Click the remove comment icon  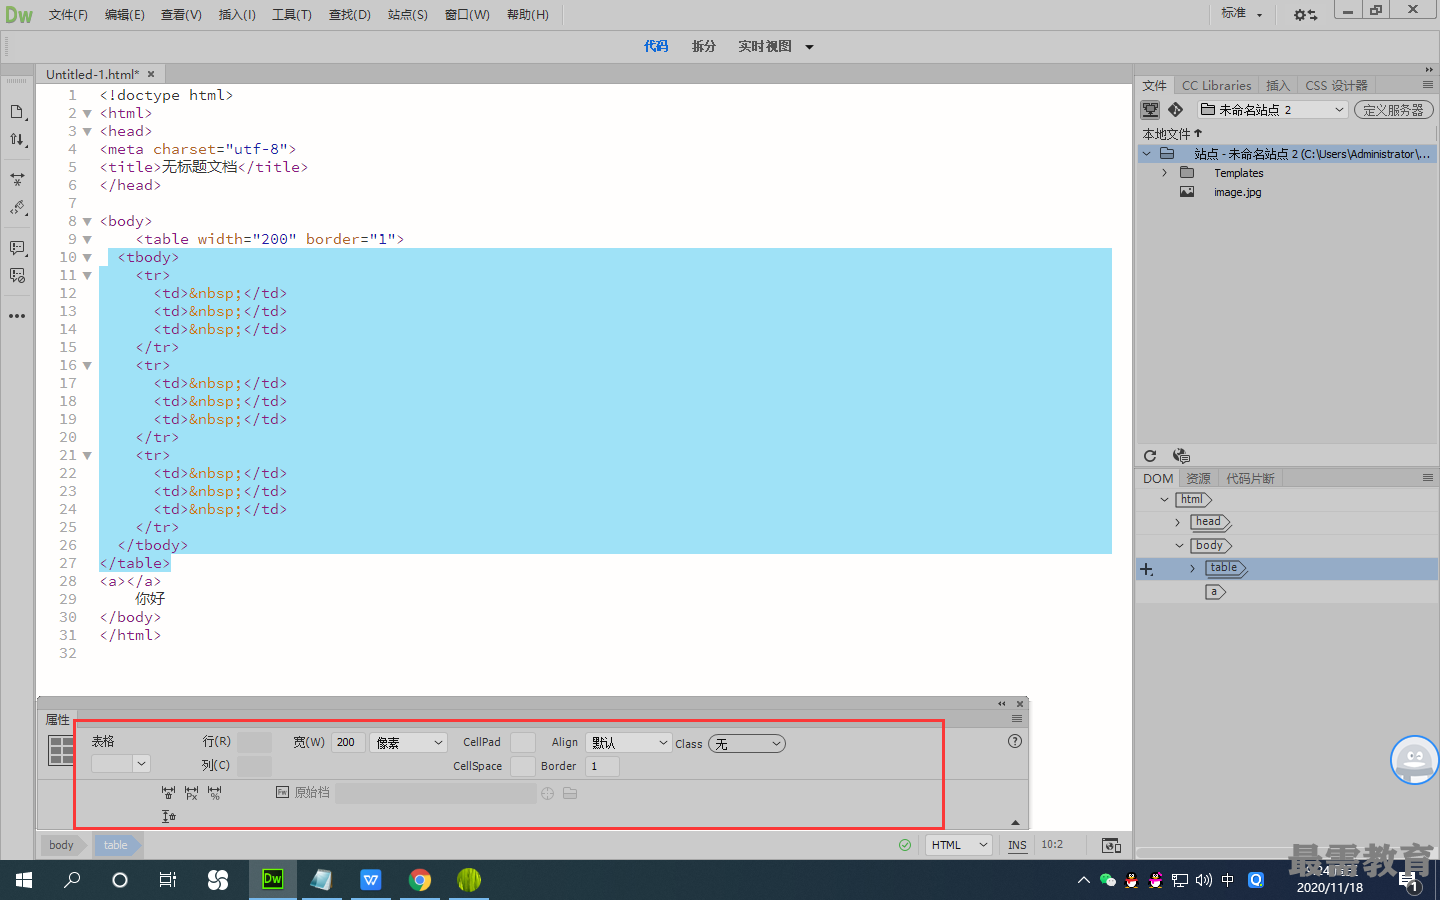click(17, 276)
